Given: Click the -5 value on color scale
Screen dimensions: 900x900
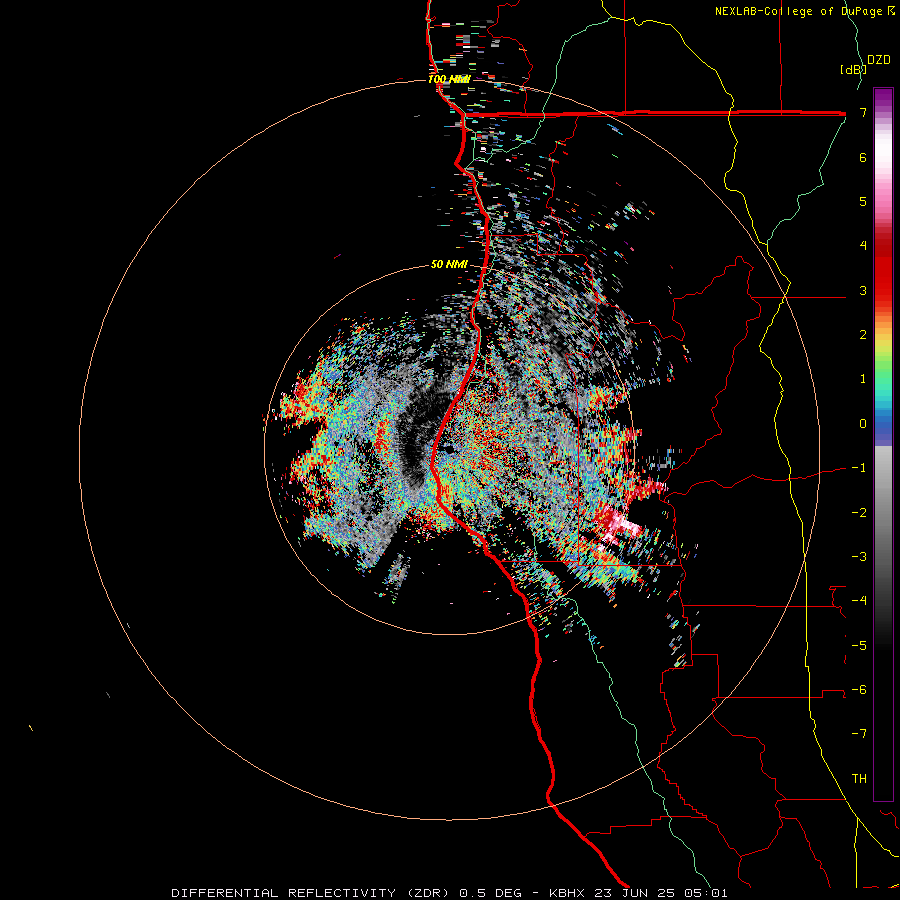Looking at the screenshot, I should [x=859, y=645].
